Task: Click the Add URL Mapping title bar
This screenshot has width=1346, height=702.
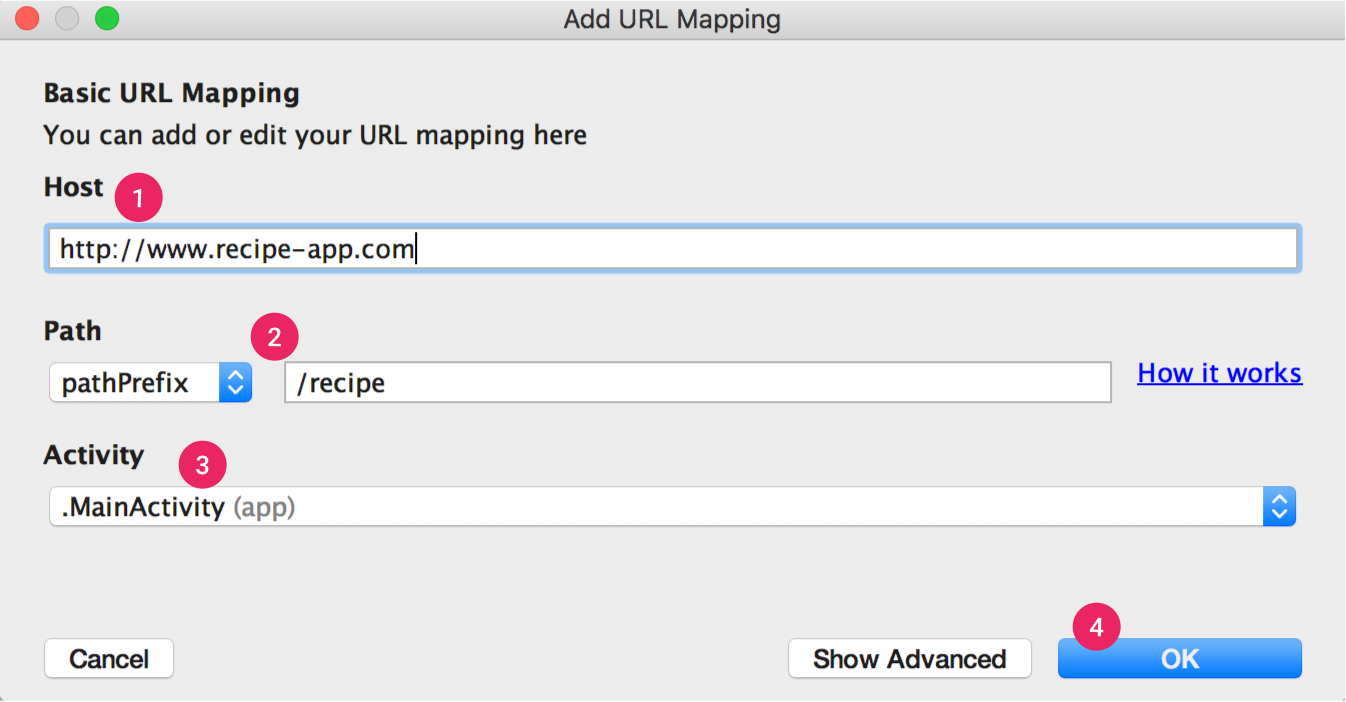Action: point(672,18)
